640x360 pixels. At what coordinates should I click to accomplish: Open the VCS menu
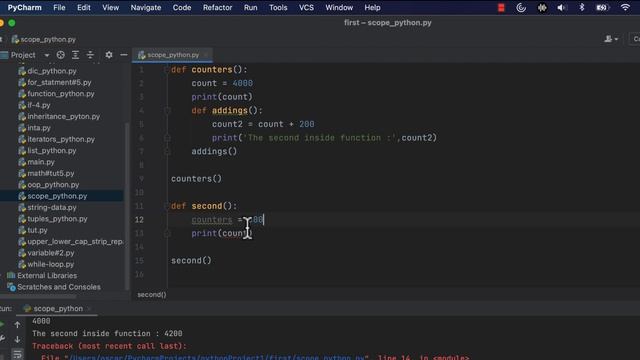tap(306, 7)
